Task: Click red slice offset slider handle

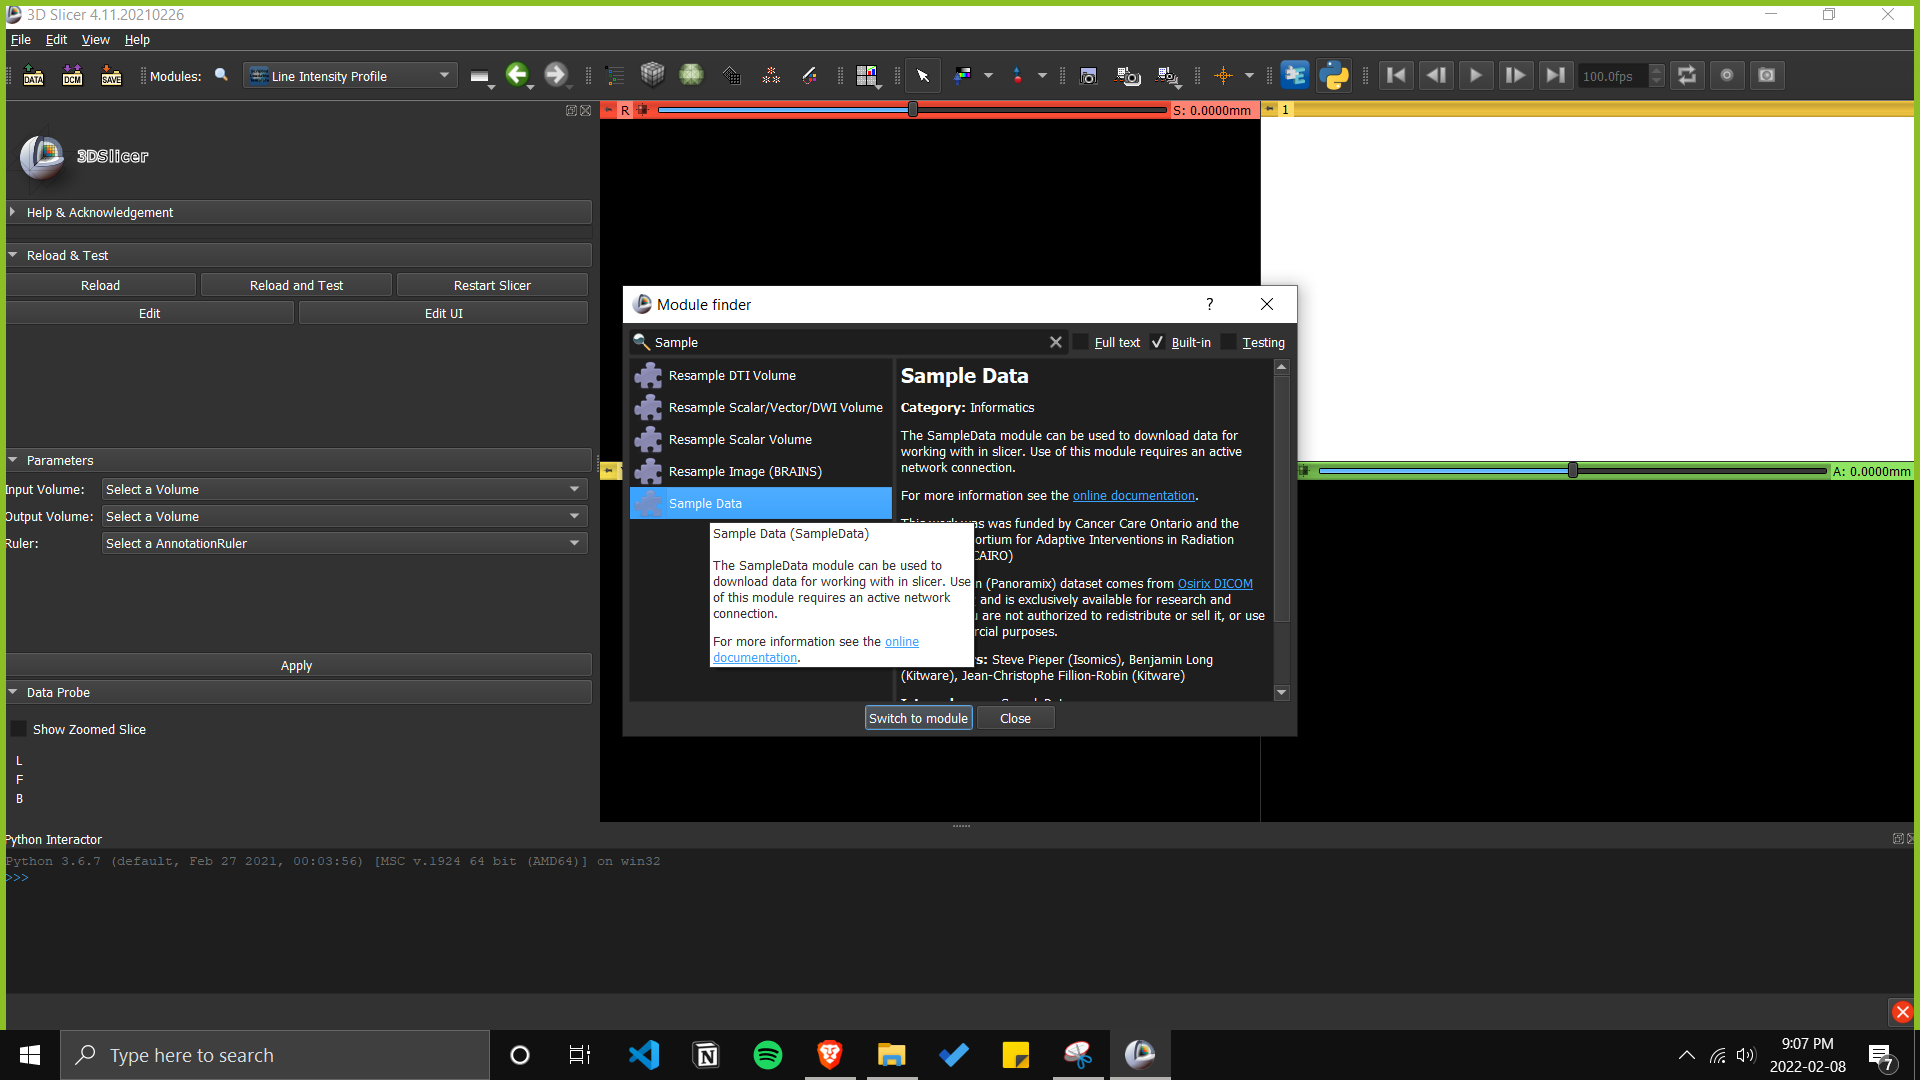Action: tap(913, 109)
